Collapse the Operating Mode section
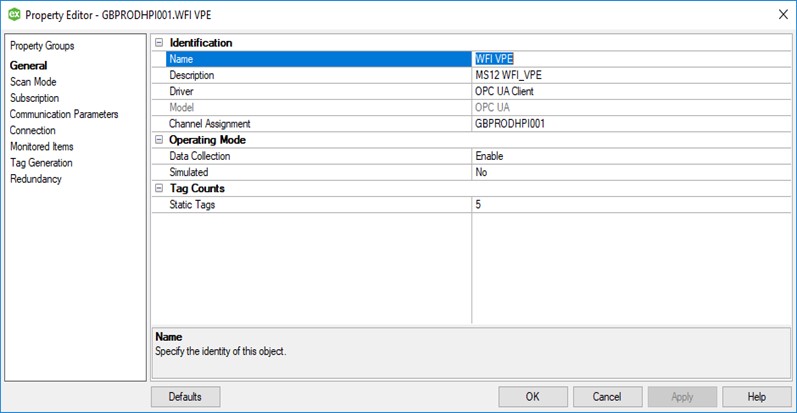The height and width of the screenshot is (413, 797). click(x=158, y=140)
